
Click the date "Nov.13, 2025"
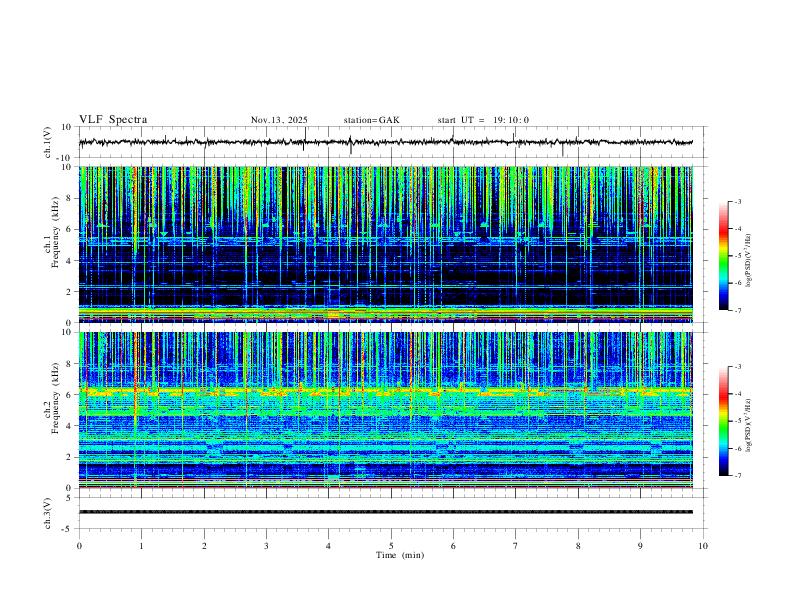pyautogui.click(x=279, y=120)
